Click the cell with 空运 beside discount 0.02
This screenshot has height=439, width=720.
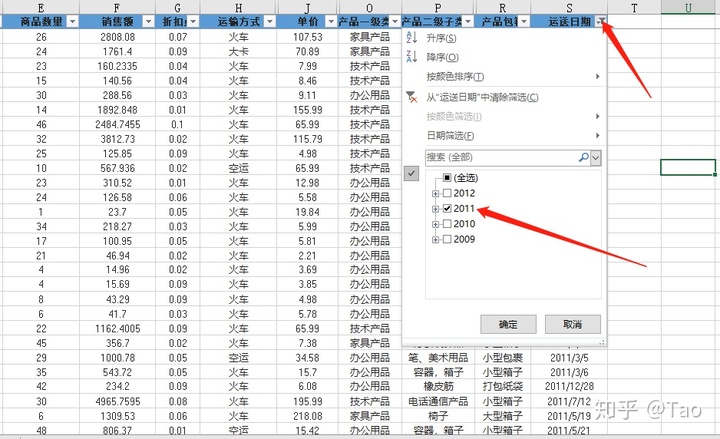point(238,168)
